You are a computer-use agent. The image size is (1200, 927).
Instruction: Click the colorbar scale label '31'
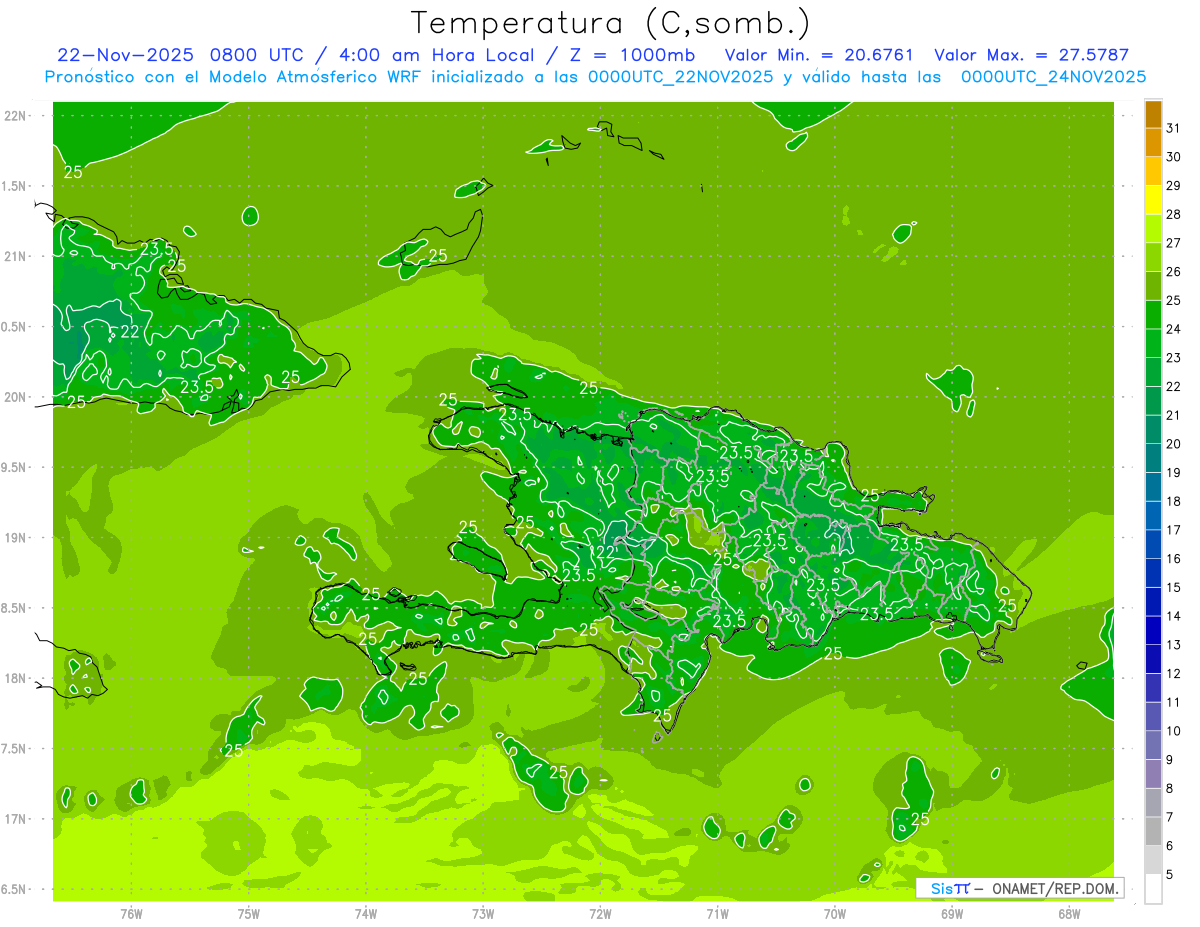[1173, 128]
